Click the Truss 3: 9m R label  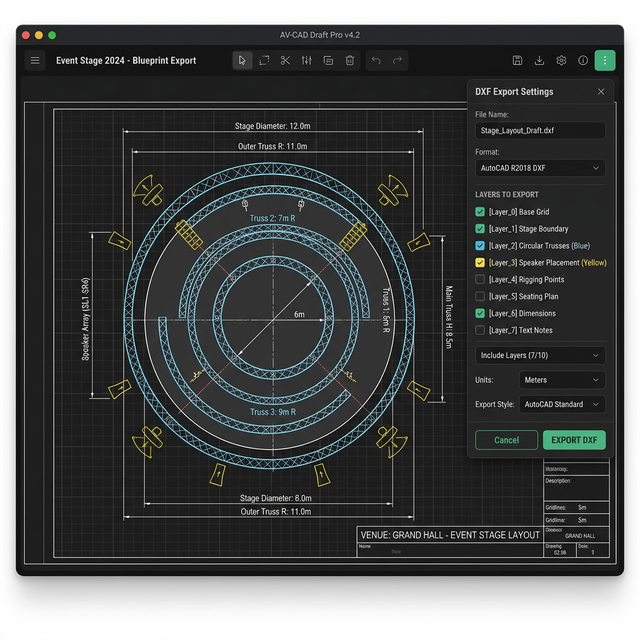click(x=273, y=412)
